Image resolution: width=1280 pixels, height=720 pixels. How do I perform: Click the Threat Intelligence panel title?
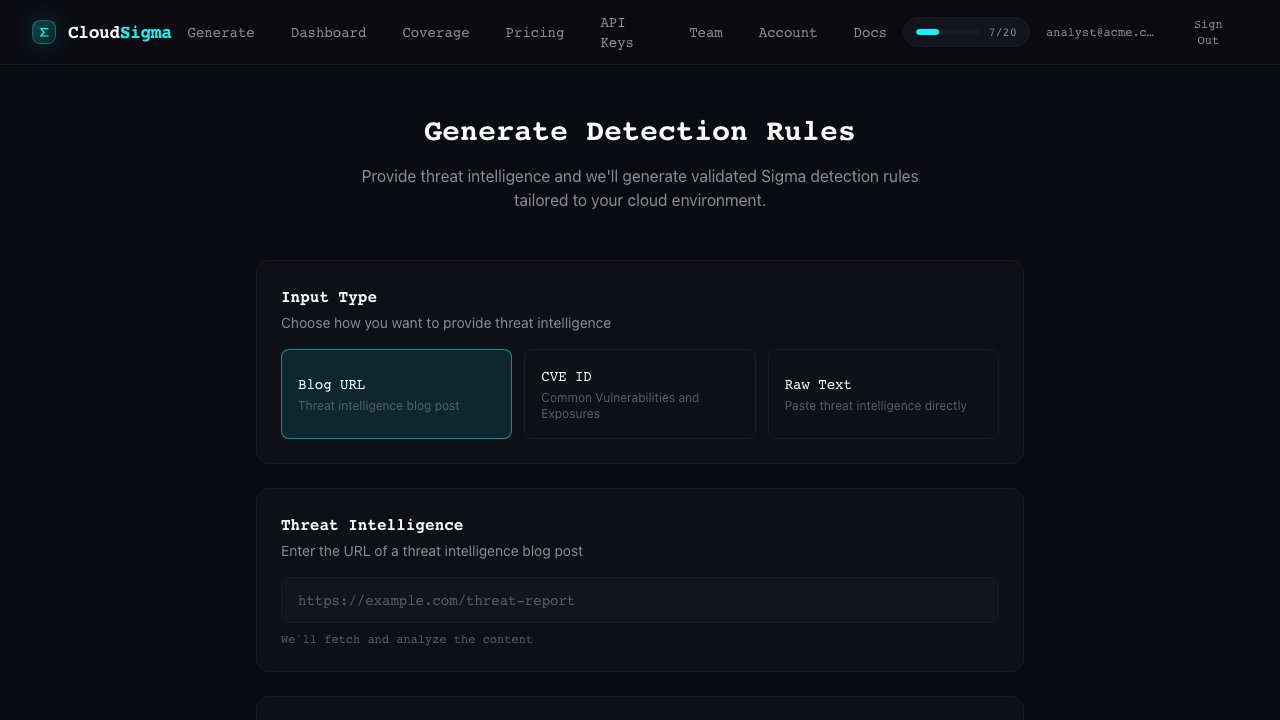372,525
